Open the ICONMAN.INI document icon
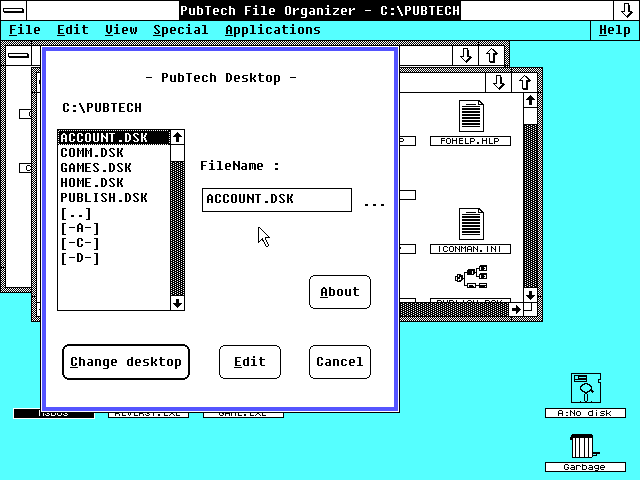The height and width of the screenshot is (480, 640). point(471,224)
